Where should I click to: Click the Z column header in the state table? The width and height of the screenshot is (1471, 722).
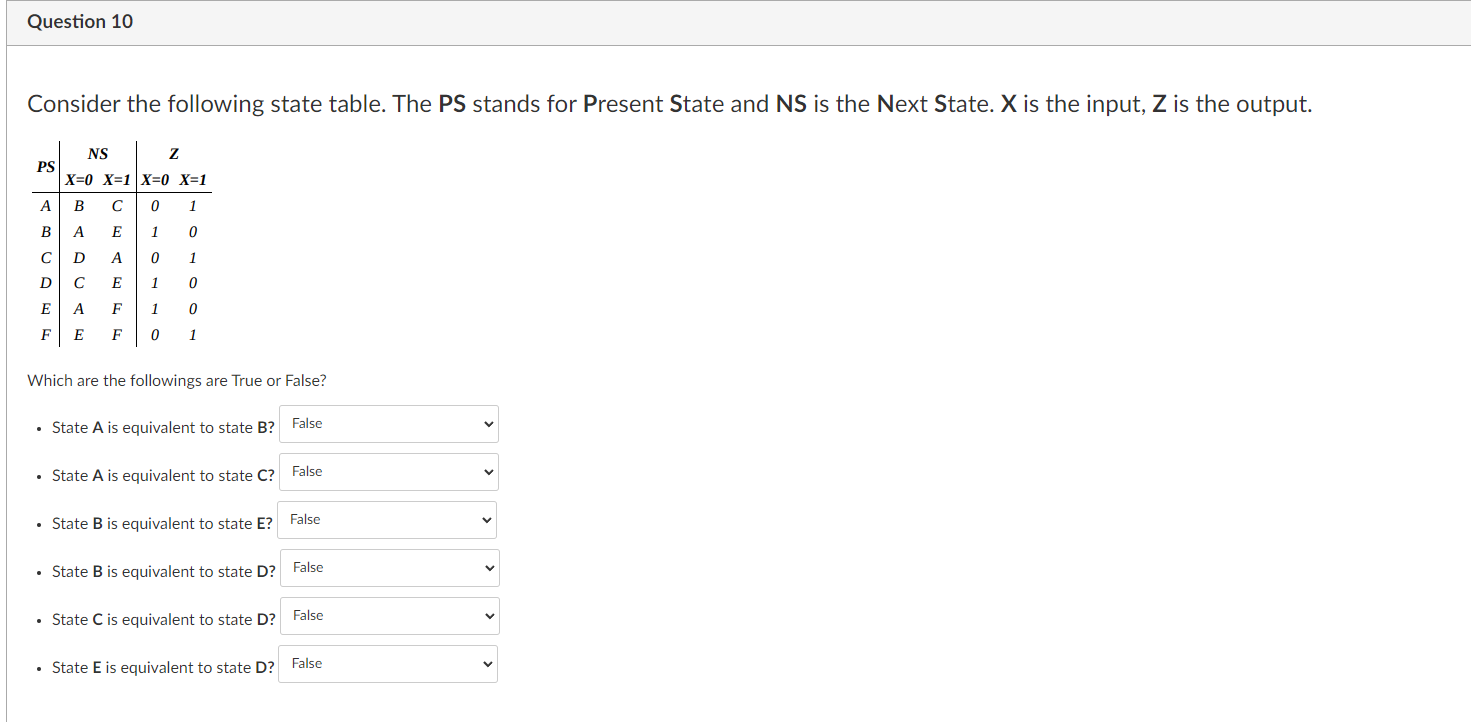coord(173,153)
